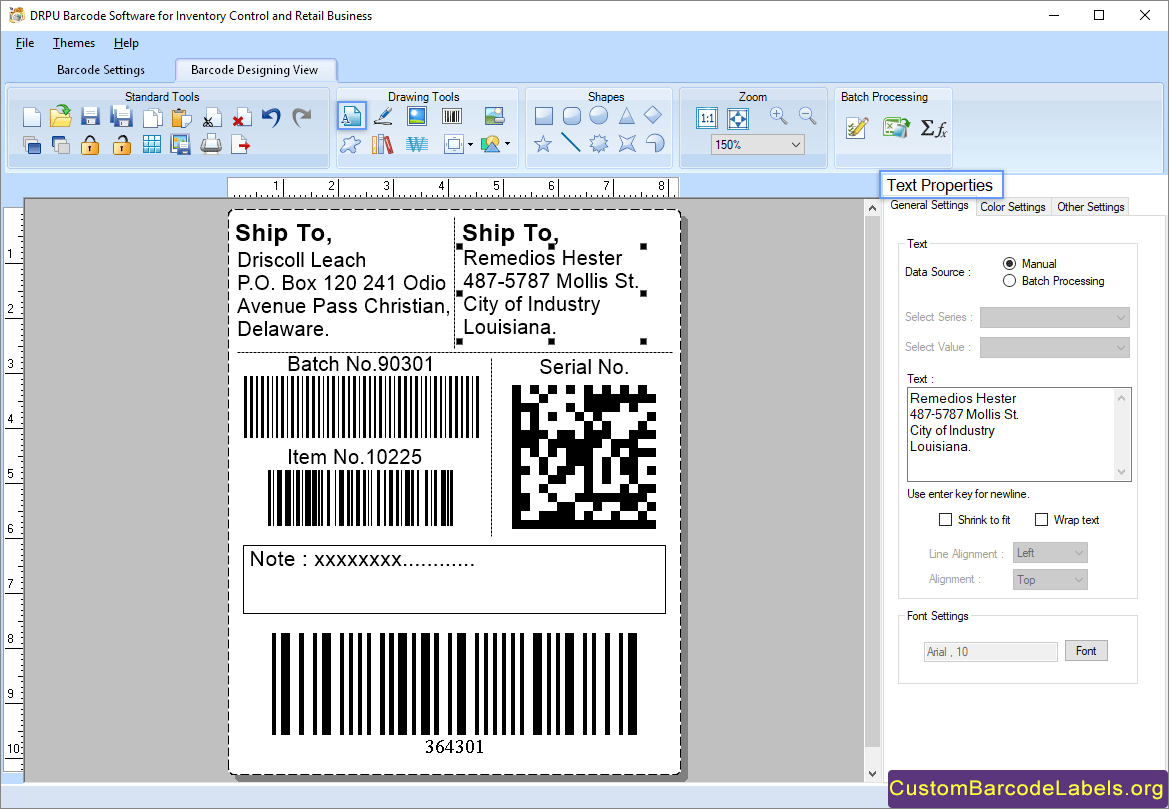
Task: Zoom in with the magnifier plus
Action: (x=779, y=116)
